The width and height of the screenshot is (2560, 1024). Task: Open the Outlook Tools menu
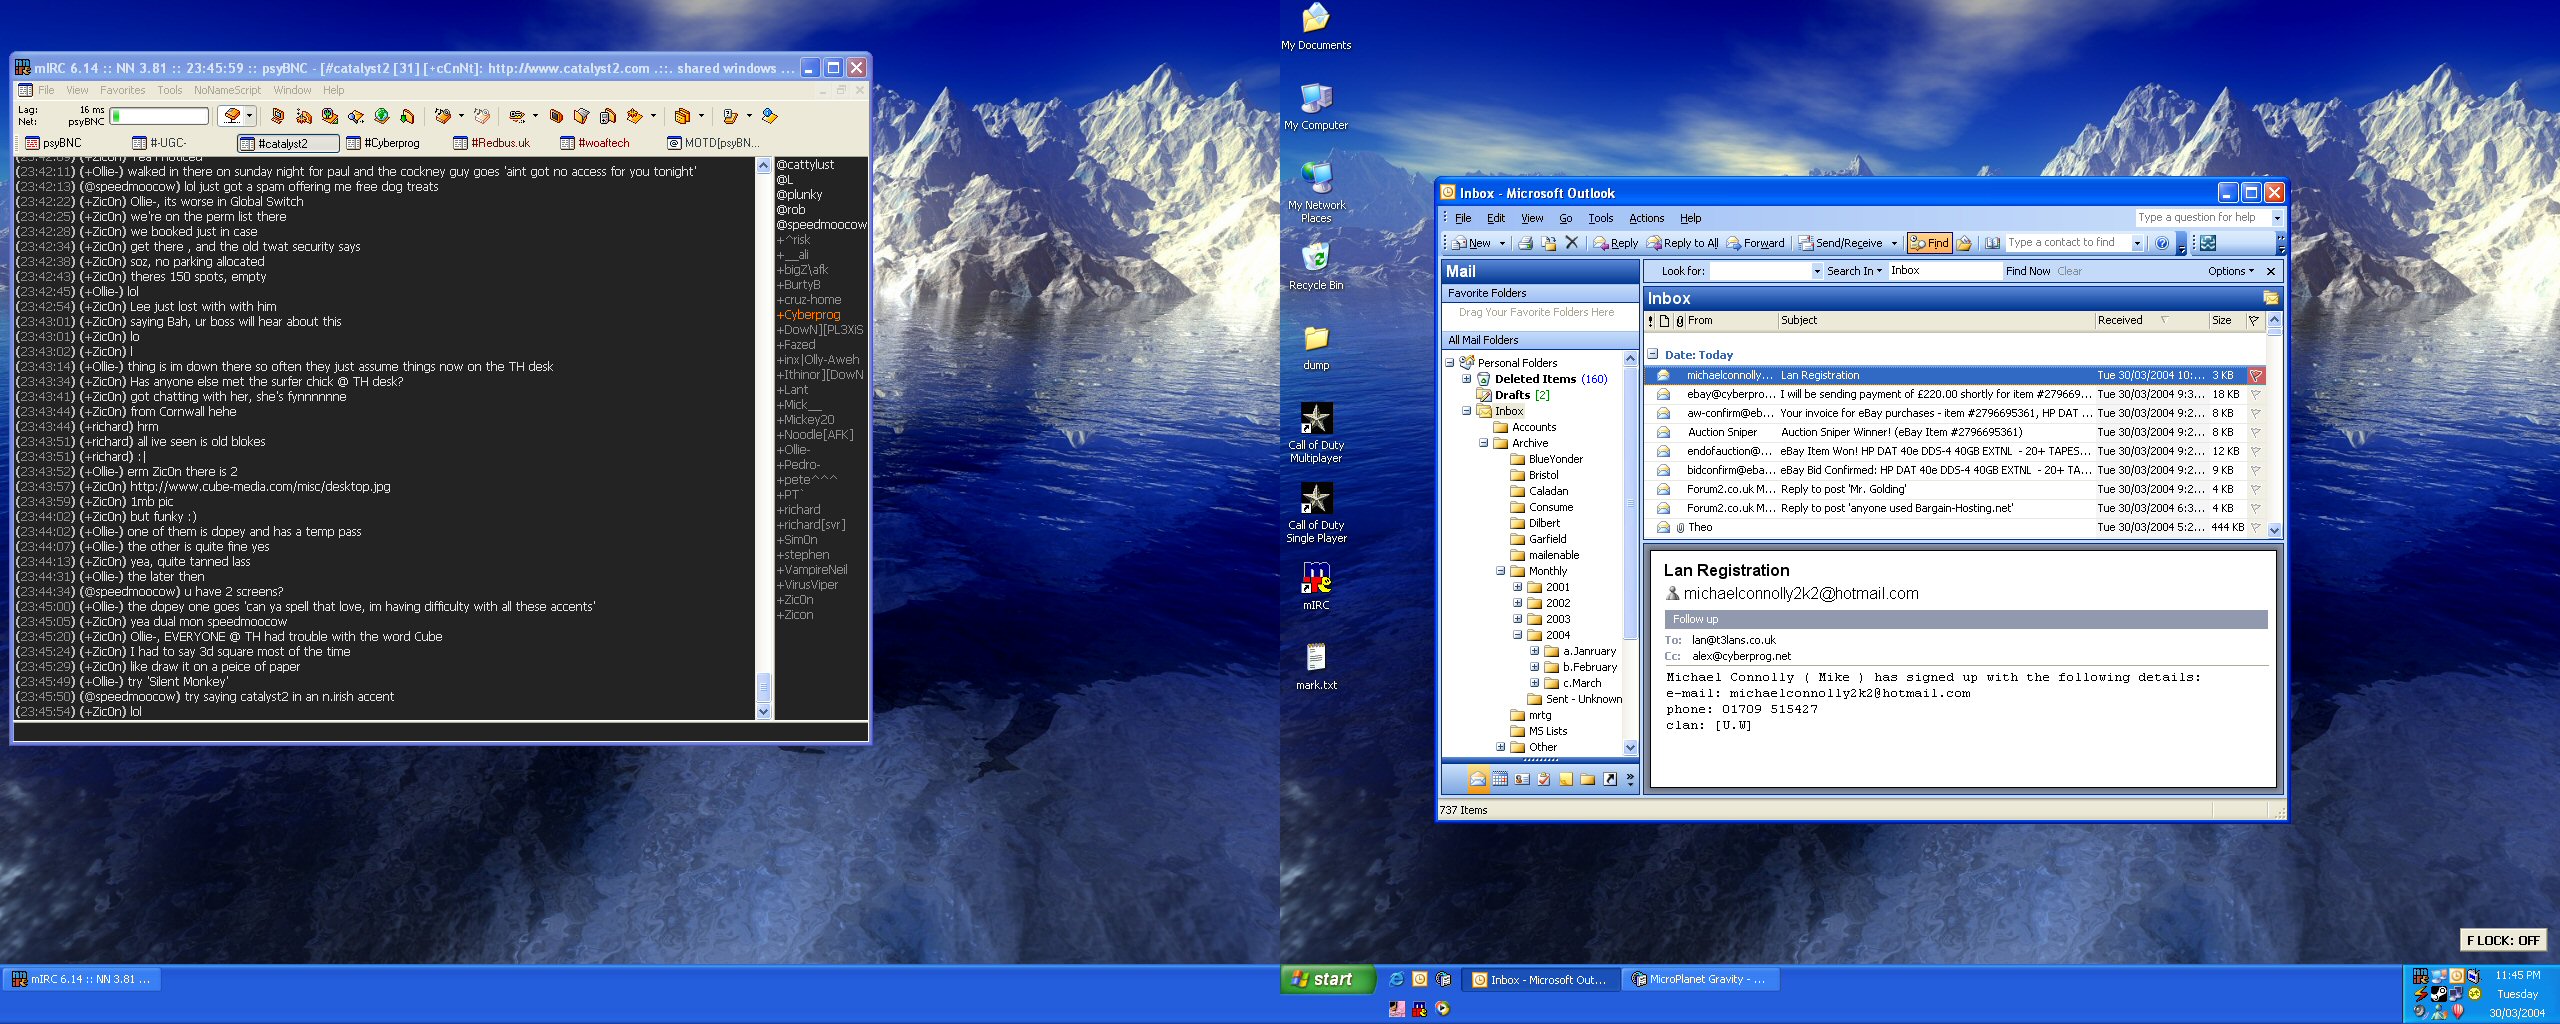(x=1600, y=218)
